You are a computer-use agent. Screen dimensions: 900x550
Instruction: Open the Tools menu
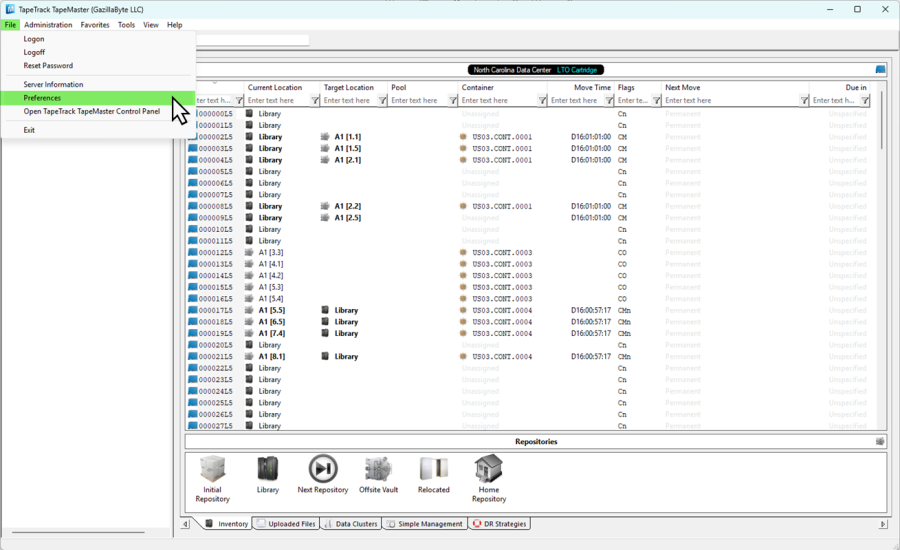click(x=126, y=25)
